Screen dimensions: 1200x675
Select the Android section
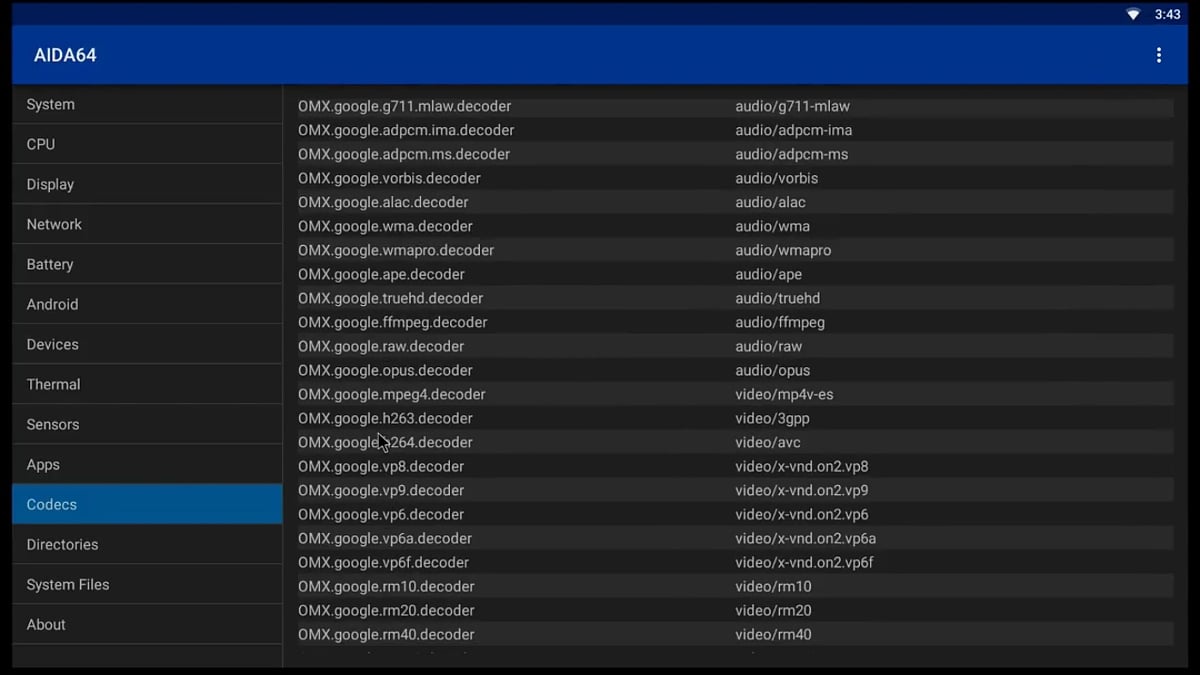point(147,304)
